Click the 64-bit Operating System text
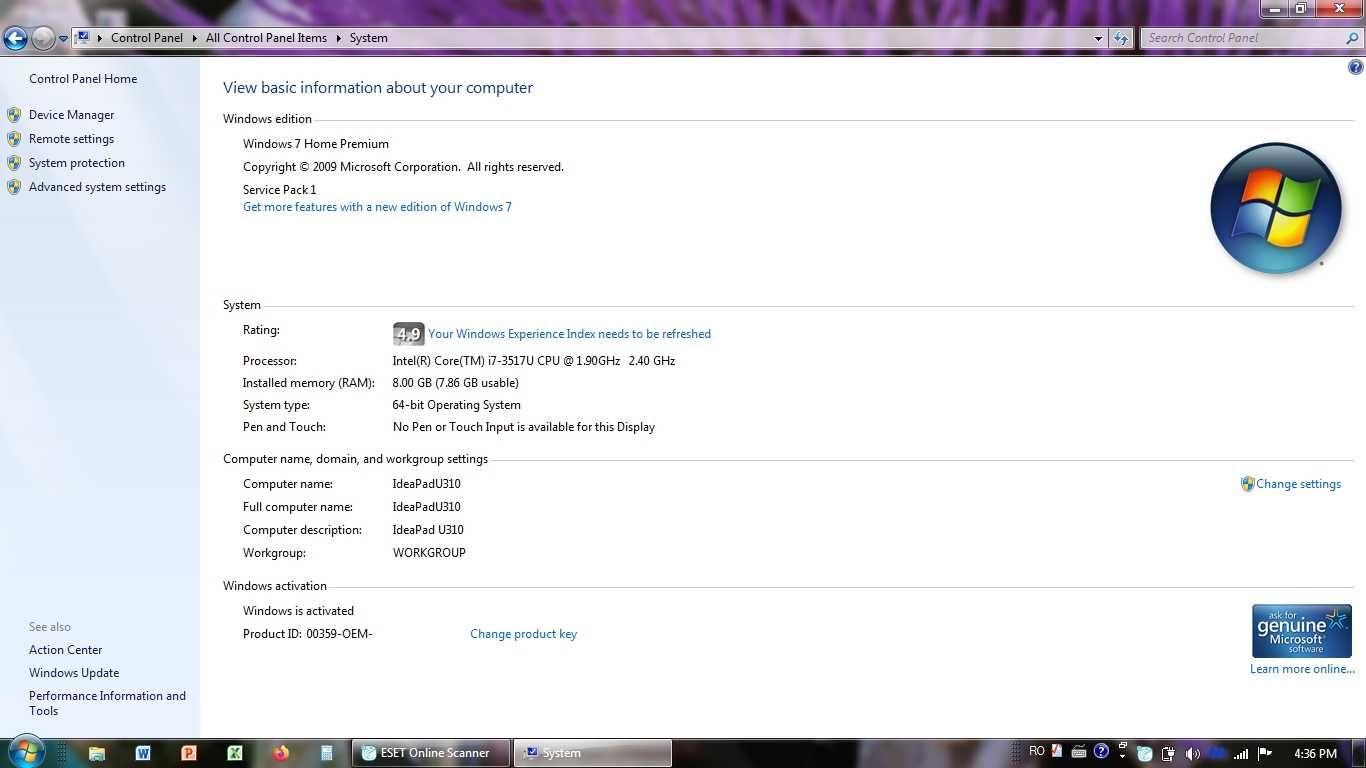Viewport: 1366px width, 768px height. point(456,405)
